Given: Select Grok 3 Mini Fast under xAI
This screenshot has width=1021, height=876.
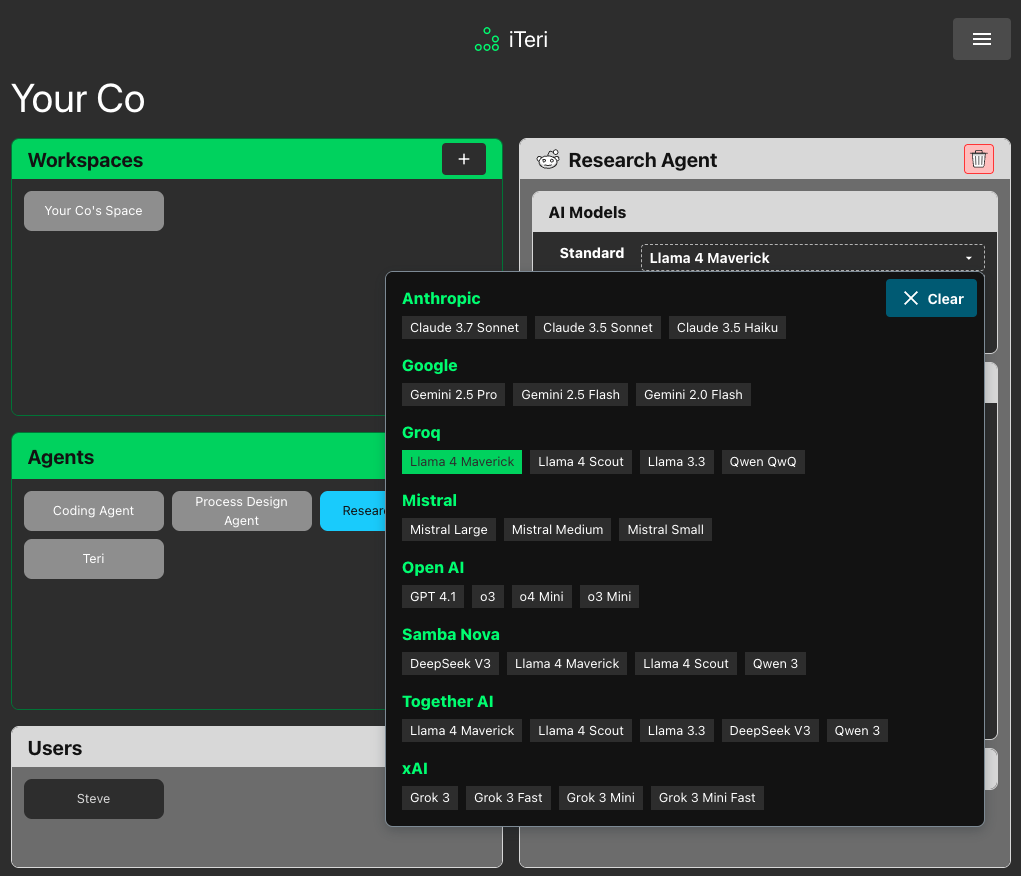Looking at the screenshot, I should tap(707, 797).
